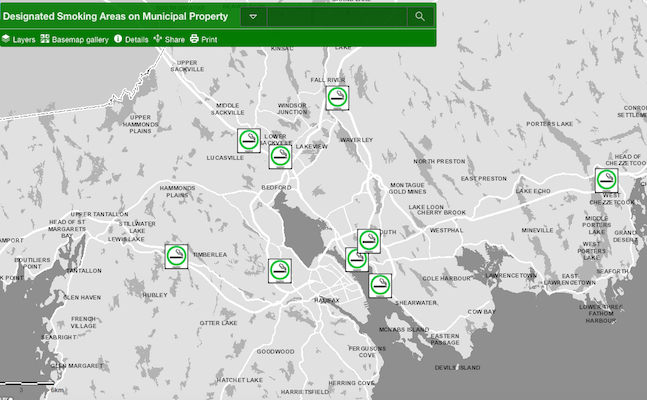This screenshot has height=400, width=647.
Task: Show map Details
Action: (131, 39)
